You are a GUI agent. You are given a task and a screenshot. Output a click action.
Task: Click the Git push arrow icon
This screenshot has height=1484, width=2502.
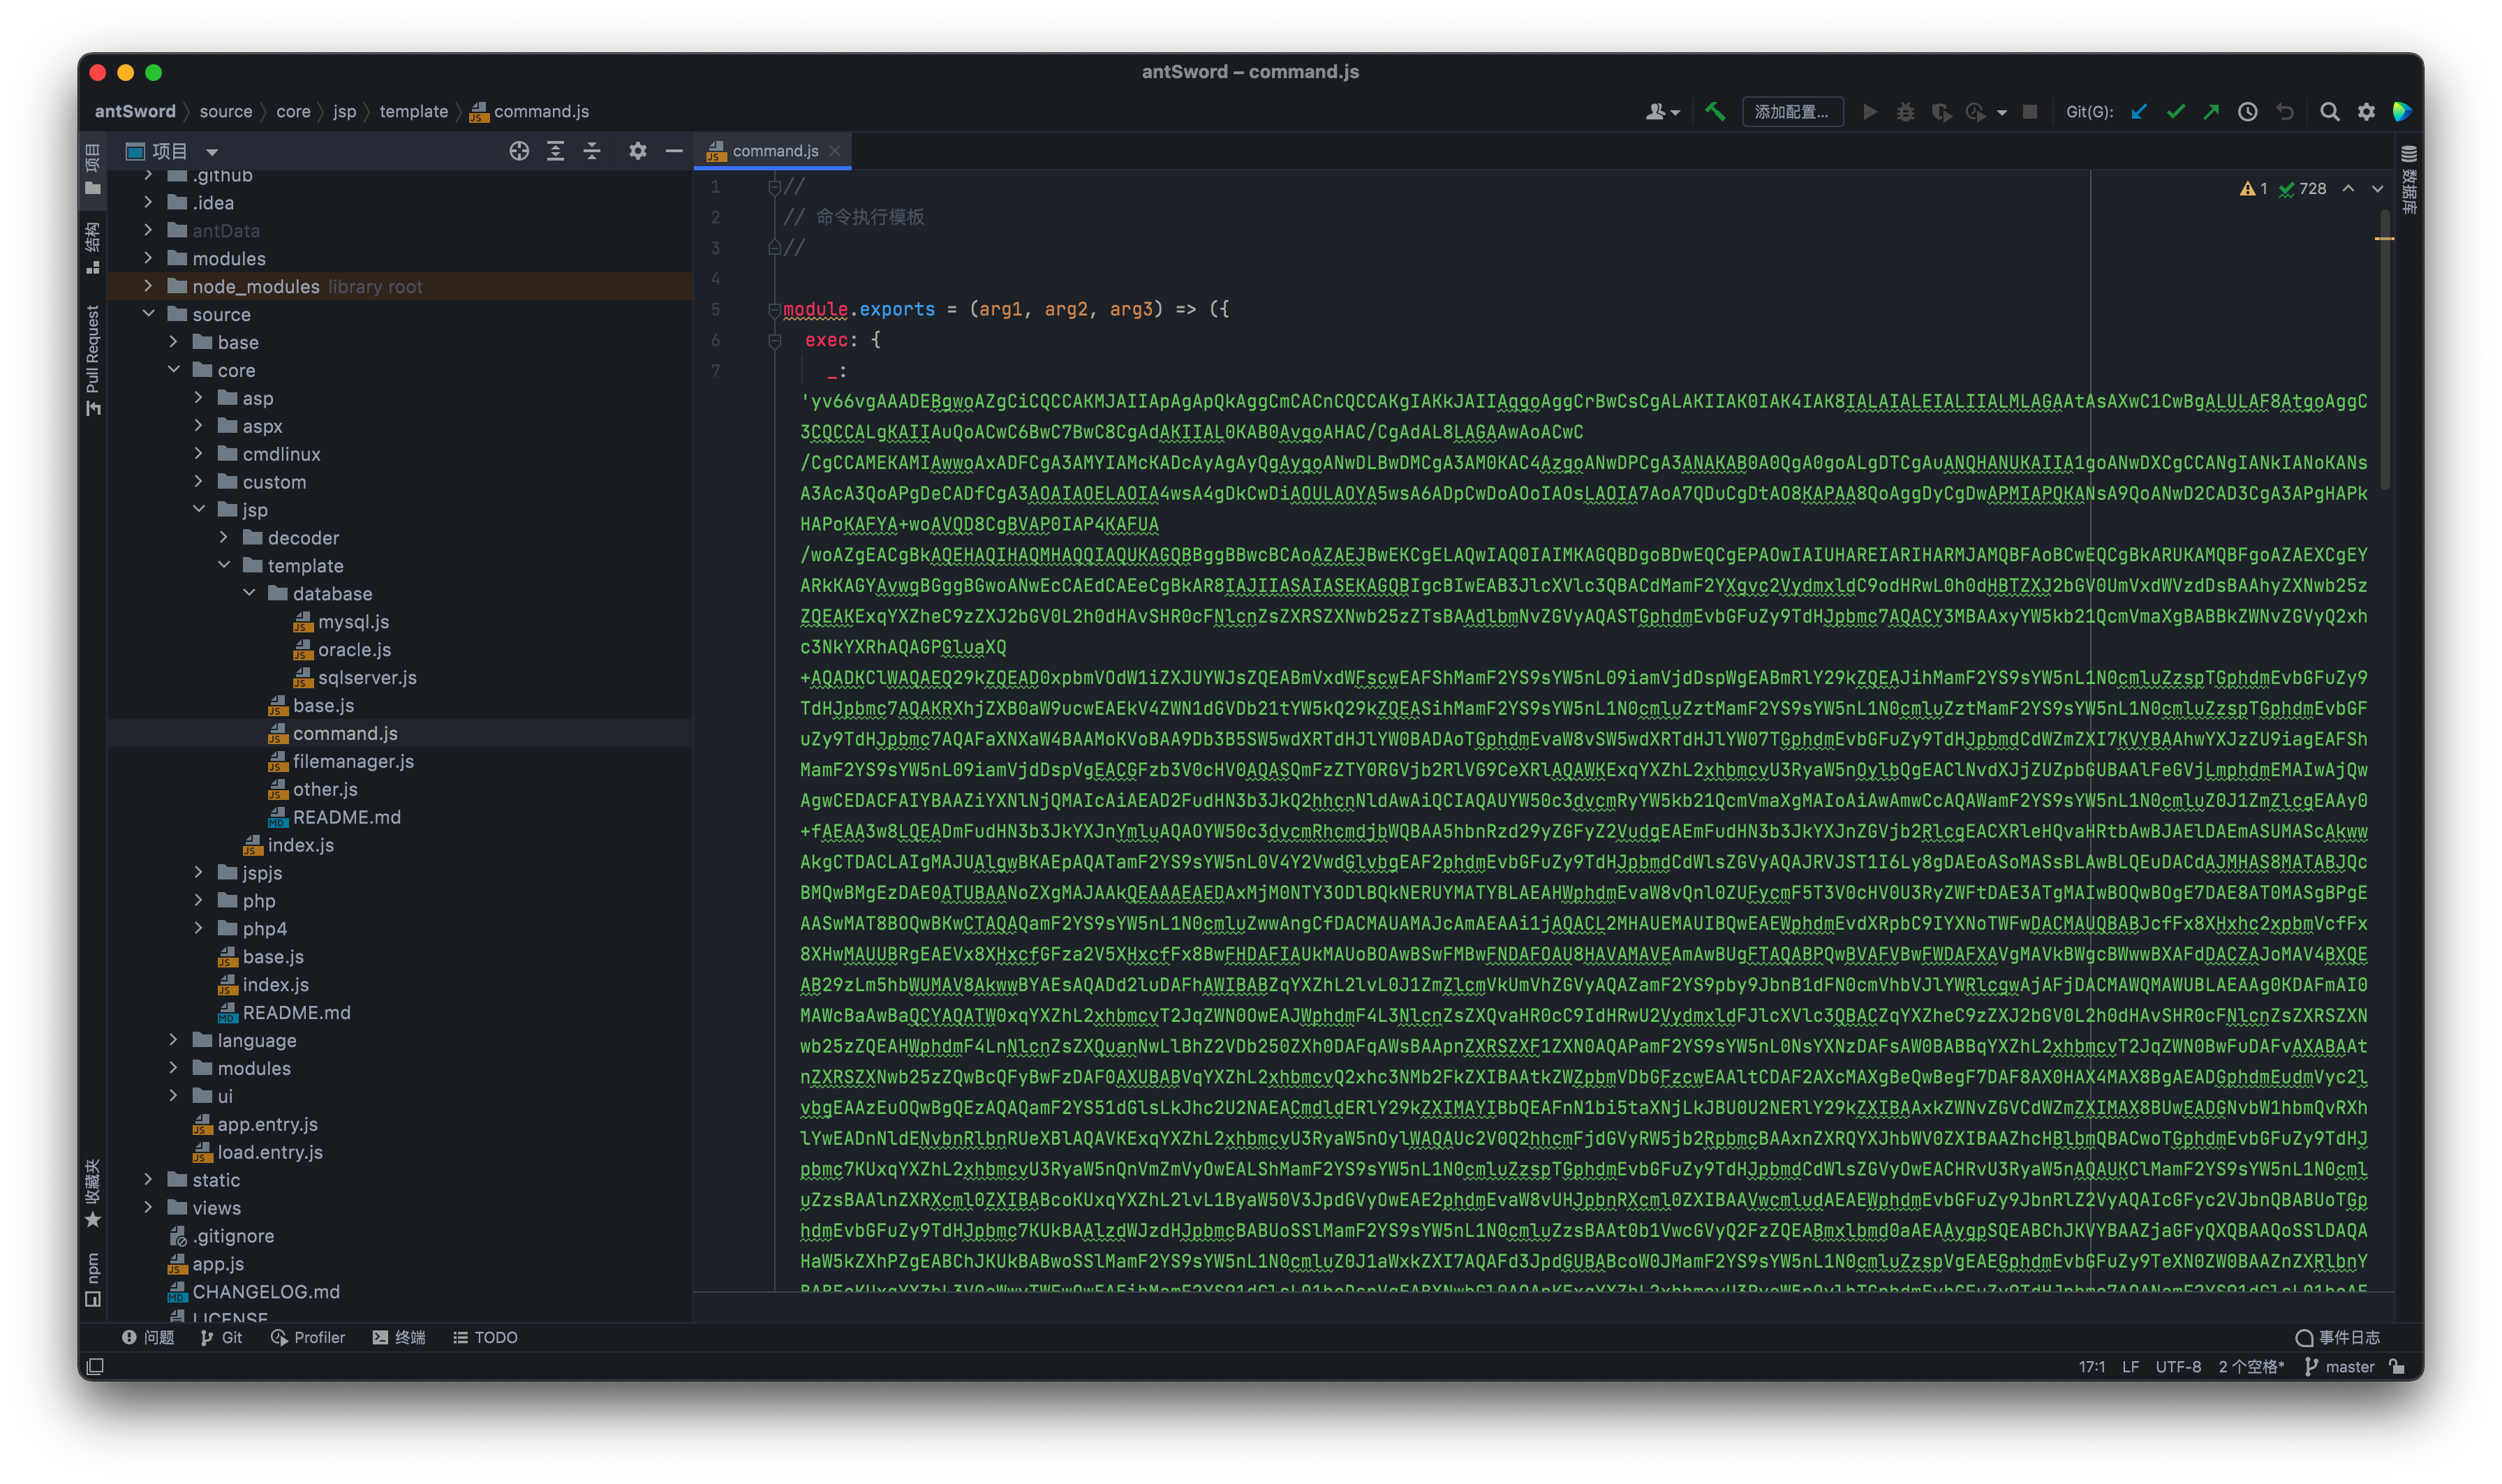click(2211, 111)
